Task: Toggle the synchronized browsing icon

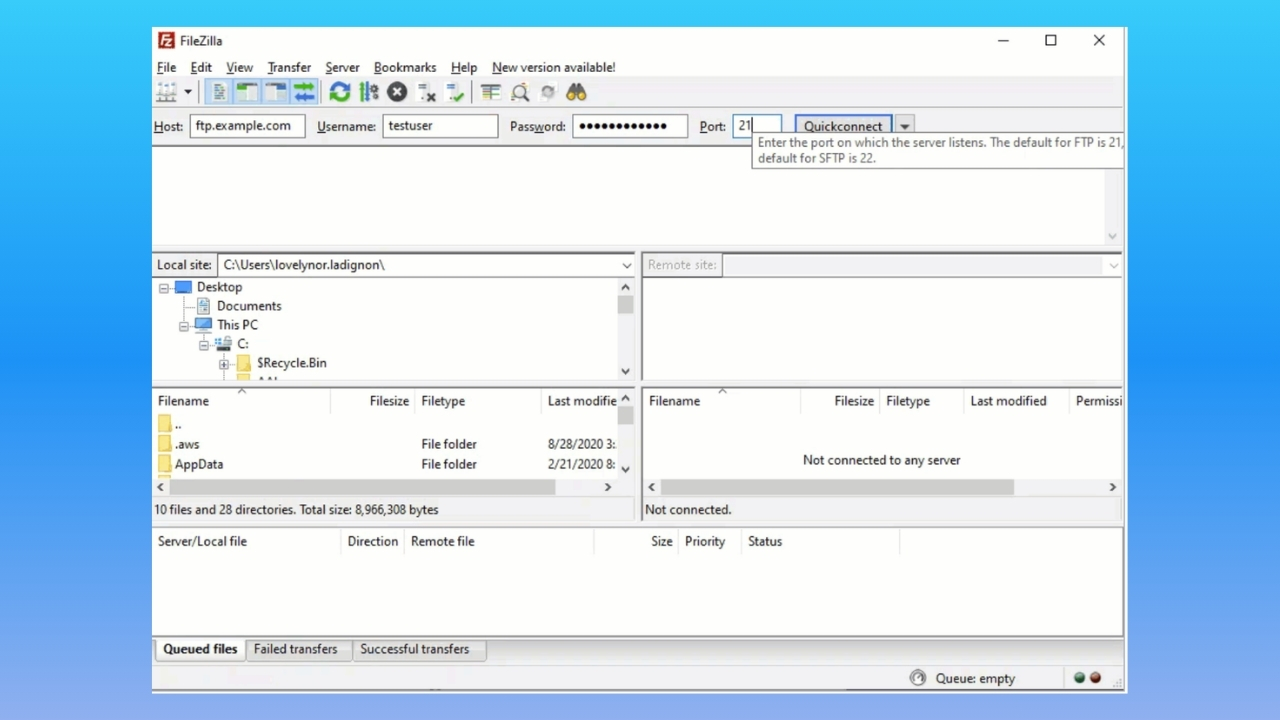Action: coord(548,92)
